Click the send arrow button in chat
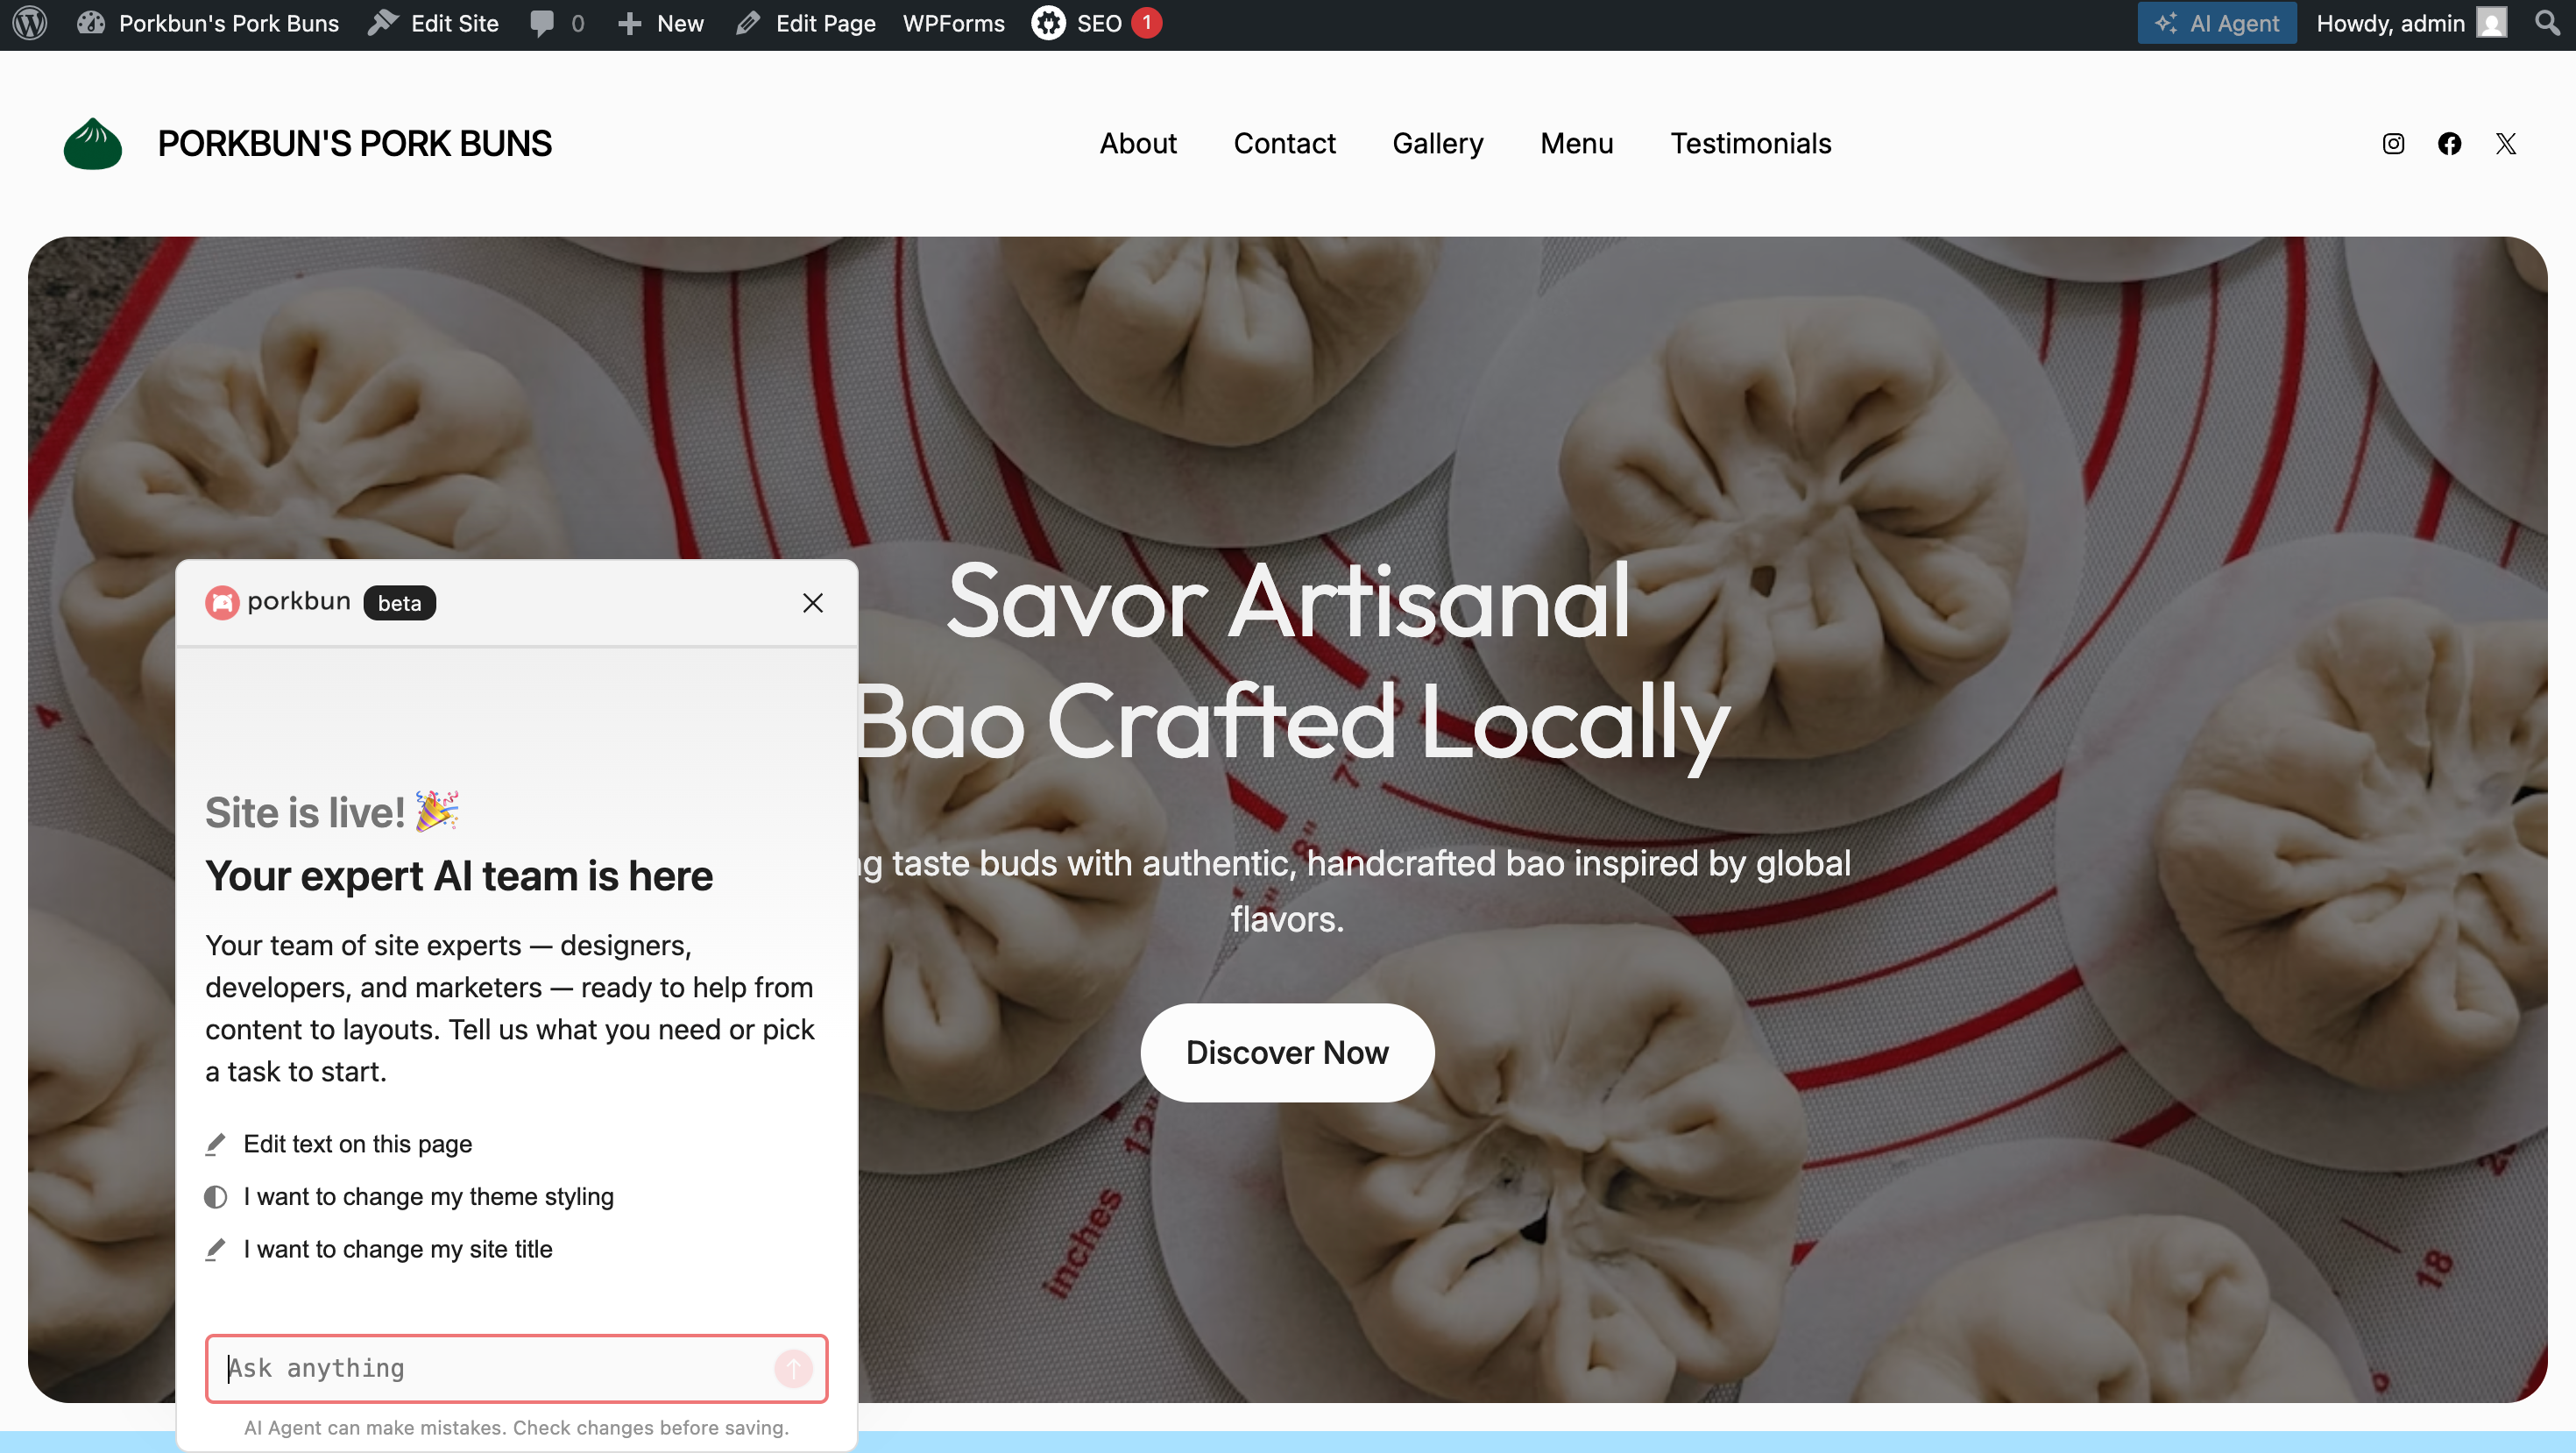Screen dimensions: 2576x1453 [x=793, y=1369]
